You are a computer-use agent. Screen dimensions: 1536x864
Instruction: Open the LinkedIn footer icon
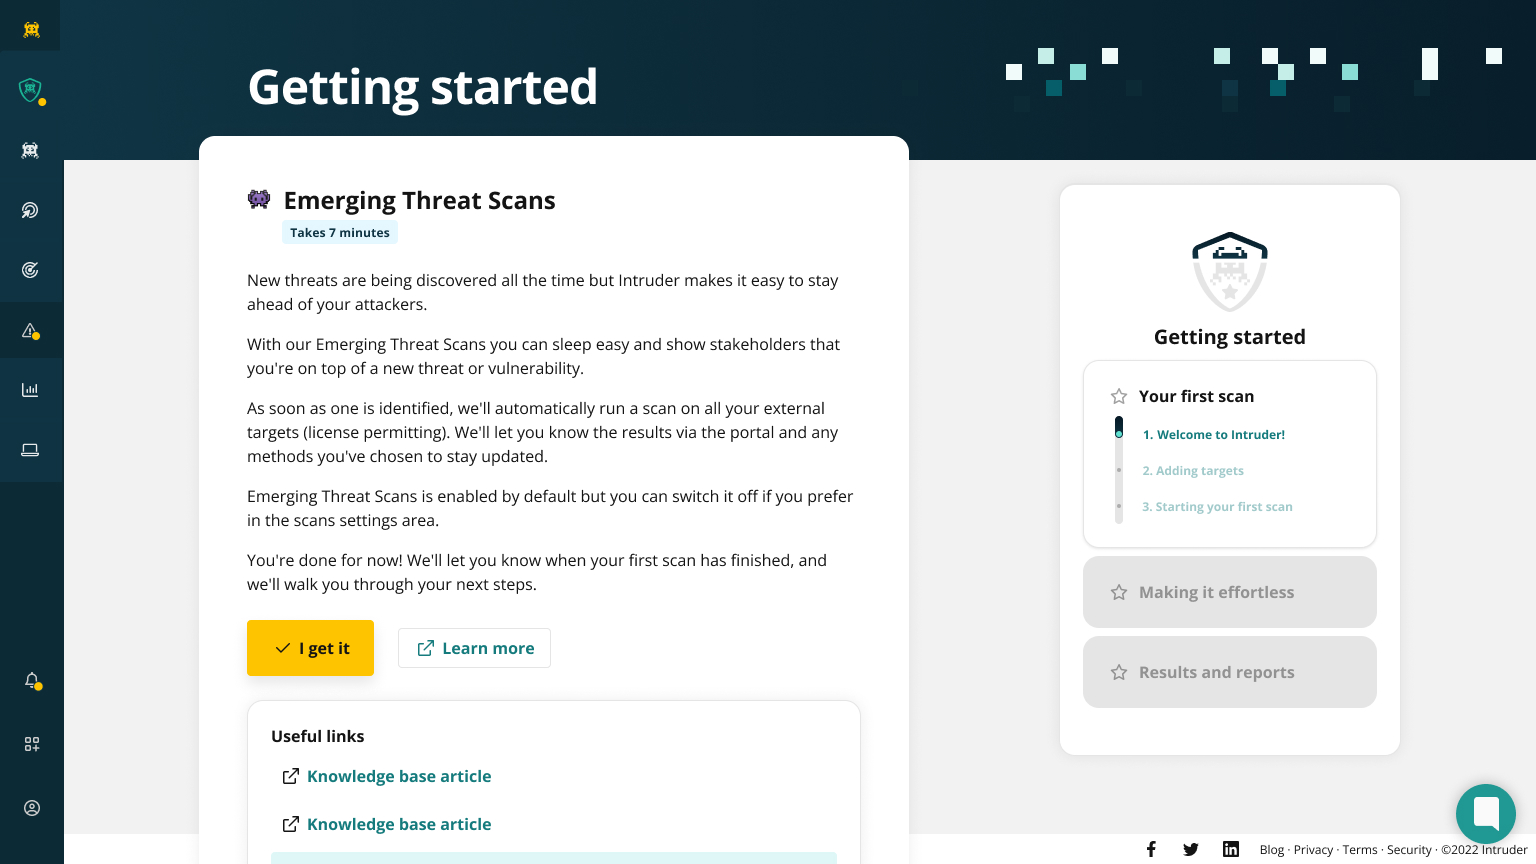1230,849
